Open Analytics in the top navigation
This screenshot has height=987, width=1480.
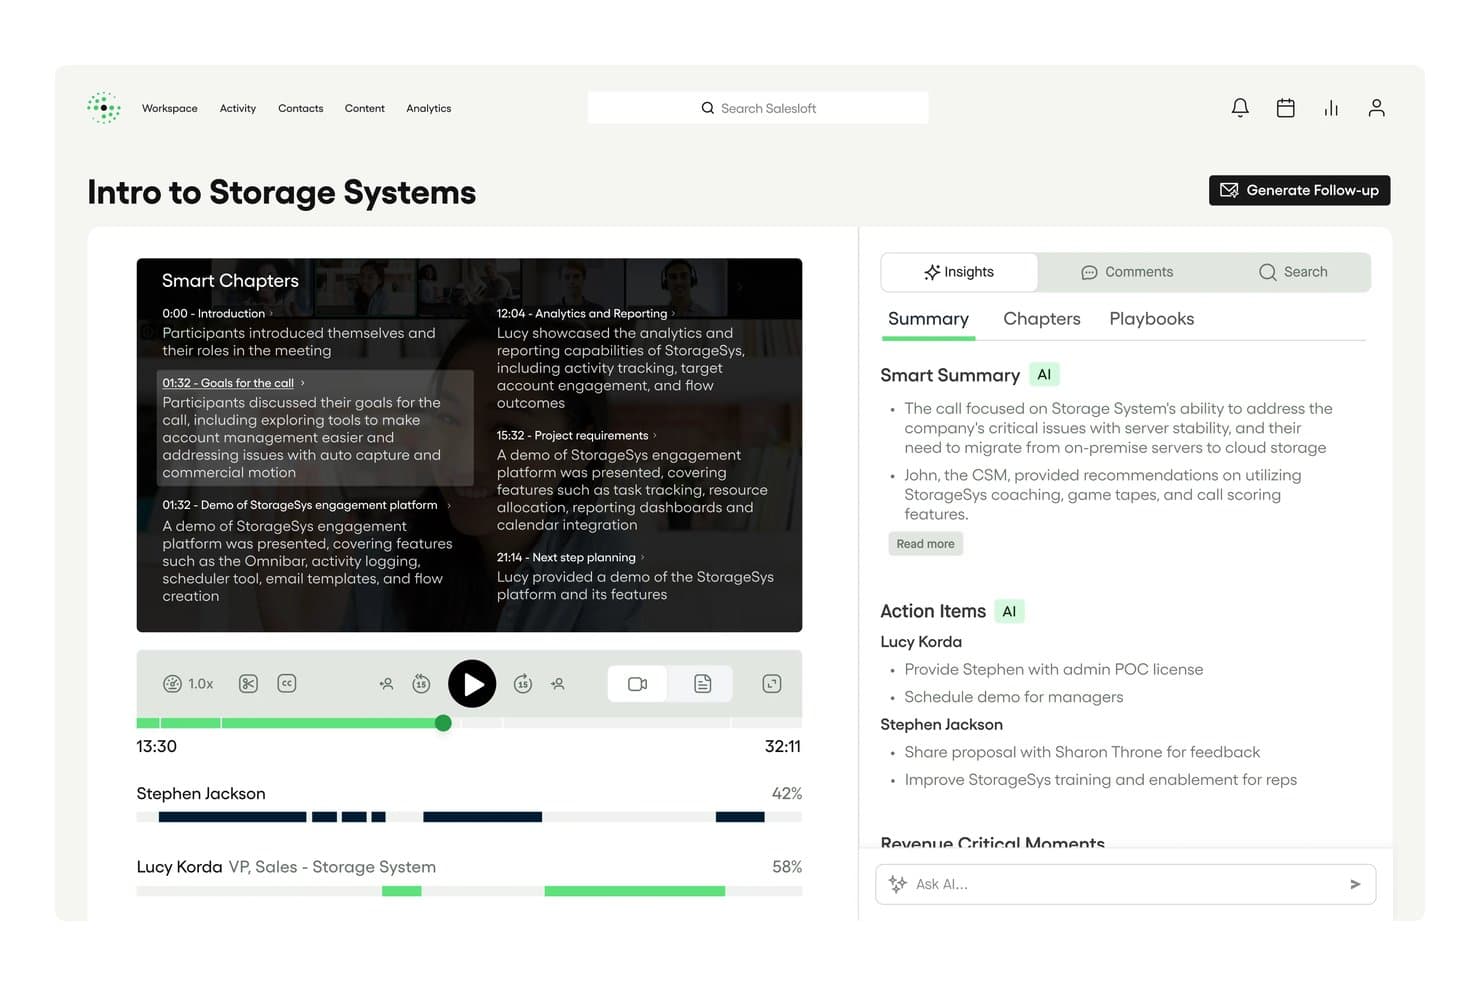pos(429,108)
